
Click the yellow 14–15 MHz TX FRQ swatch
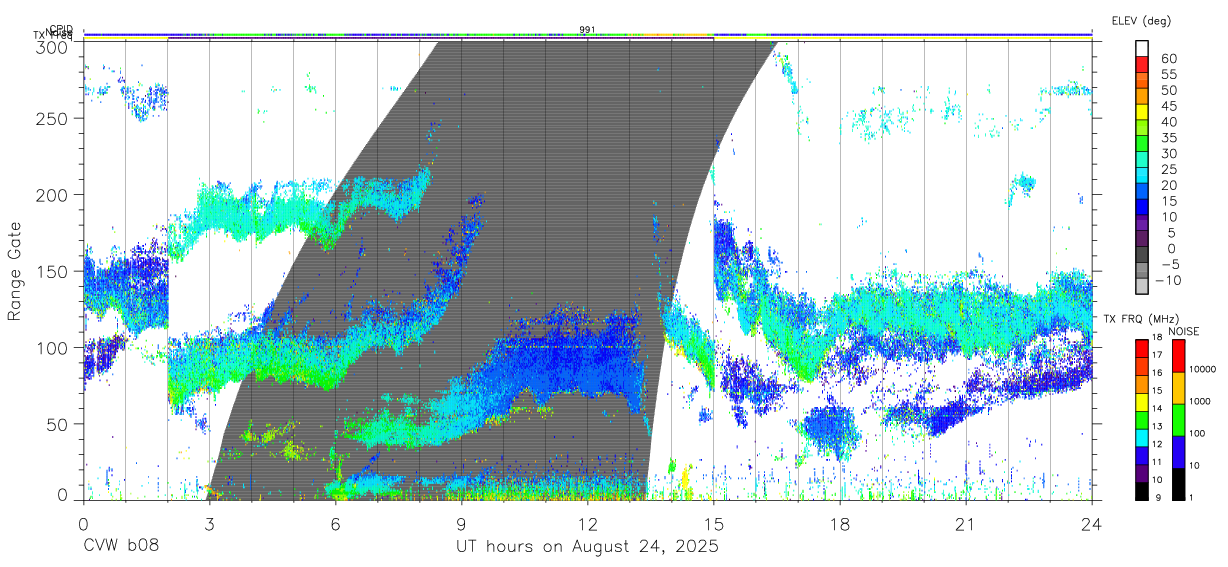click(1141, 401)
